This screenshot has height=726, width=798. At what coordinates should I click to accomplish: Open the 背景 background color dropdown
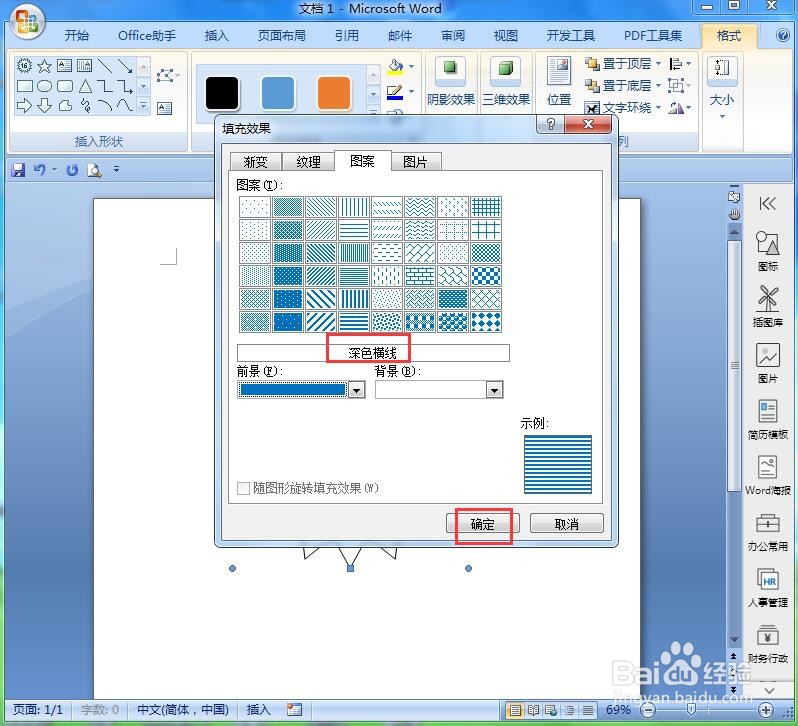click(494, 390)
